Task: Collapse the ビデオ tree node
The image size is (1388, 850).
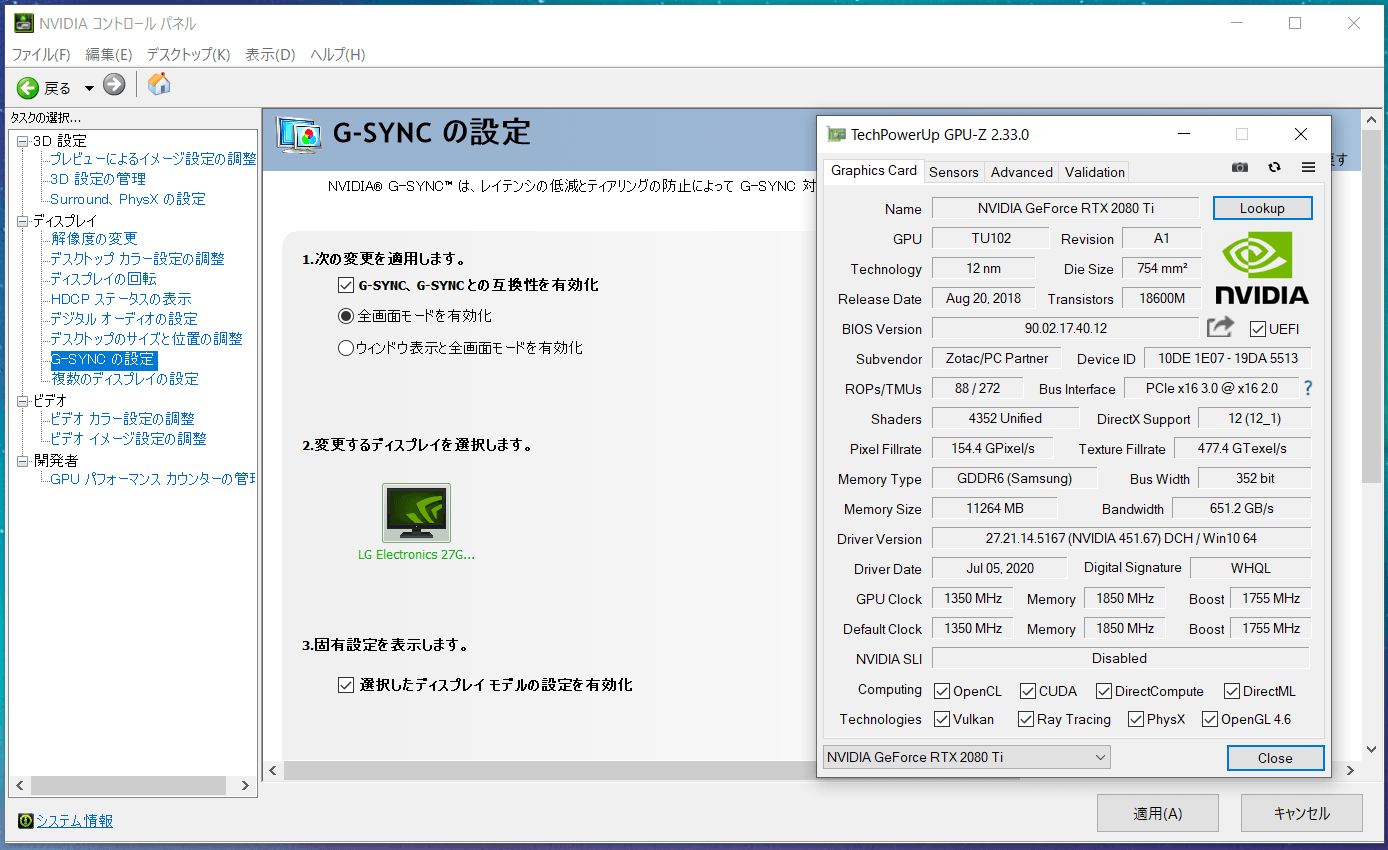Action: (x=23, y=401)
